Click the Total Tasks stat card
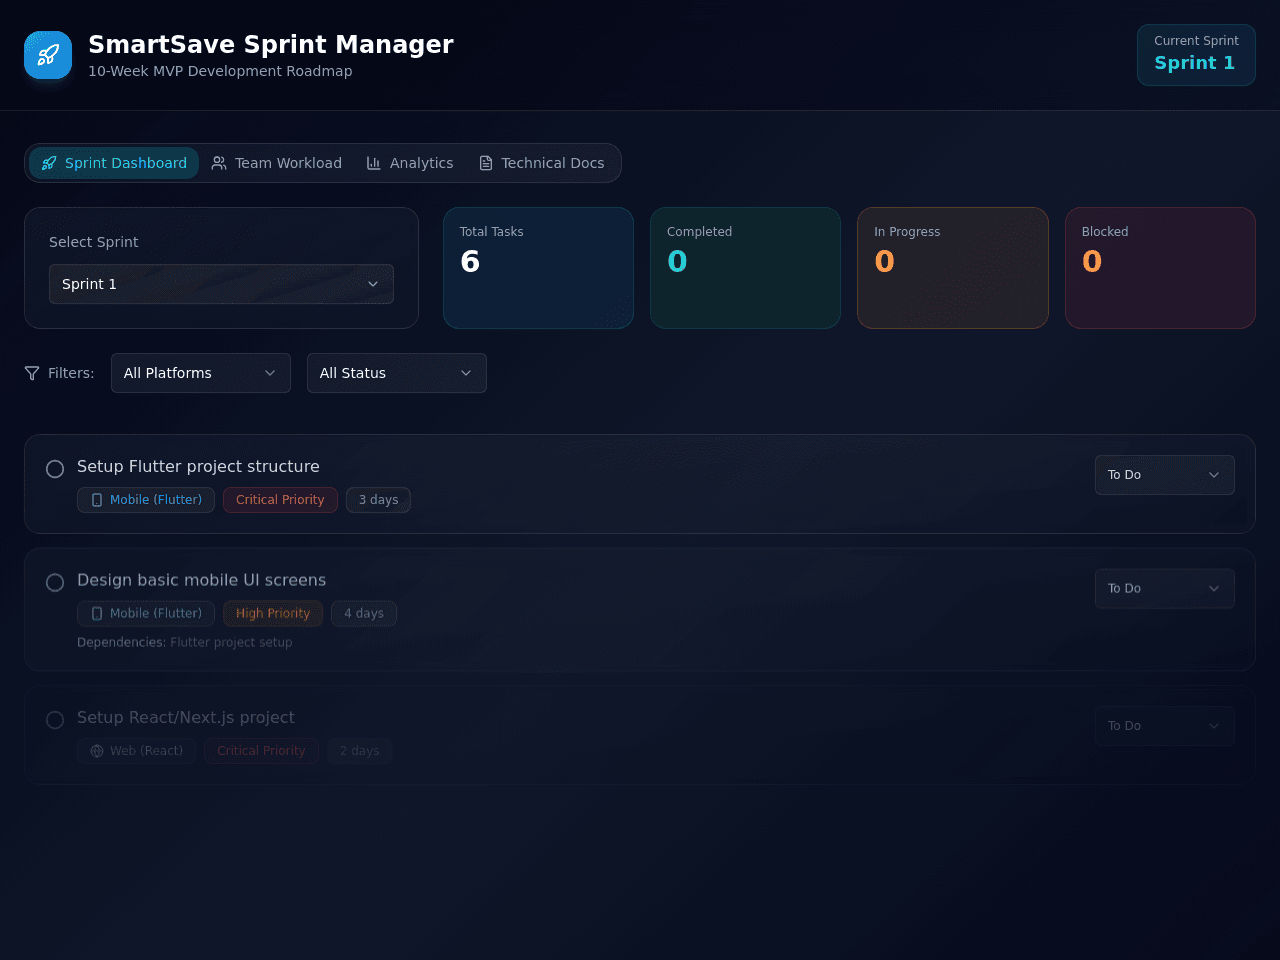 (538, 268)
